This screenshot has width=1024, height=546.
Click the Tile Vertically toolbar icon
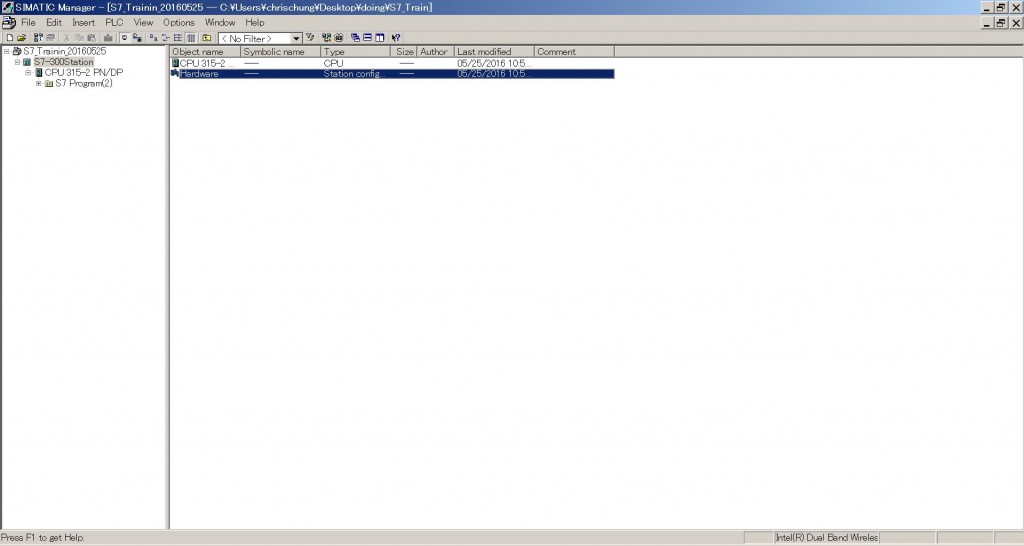click(x=379, y=38)
